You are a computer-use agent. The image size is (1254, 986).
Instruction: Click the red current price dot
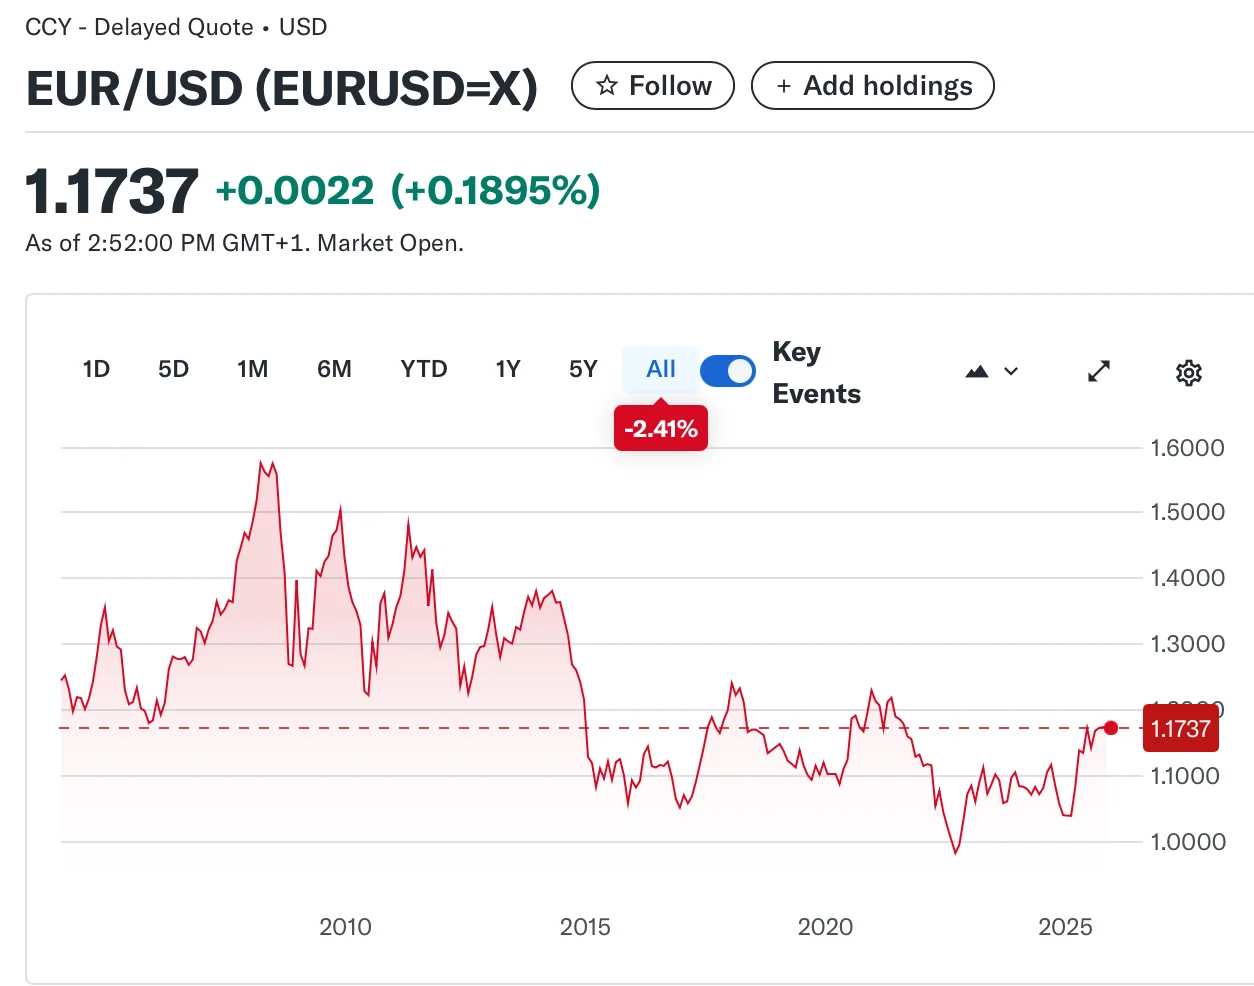tap(1111, 728)
